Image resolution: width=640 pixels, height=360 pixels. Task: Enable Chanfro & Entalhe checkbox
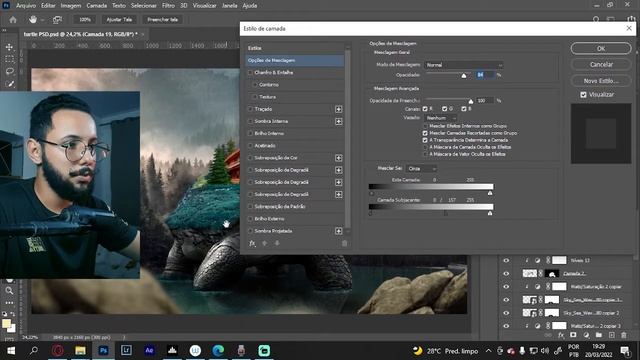tap(250, 73)
